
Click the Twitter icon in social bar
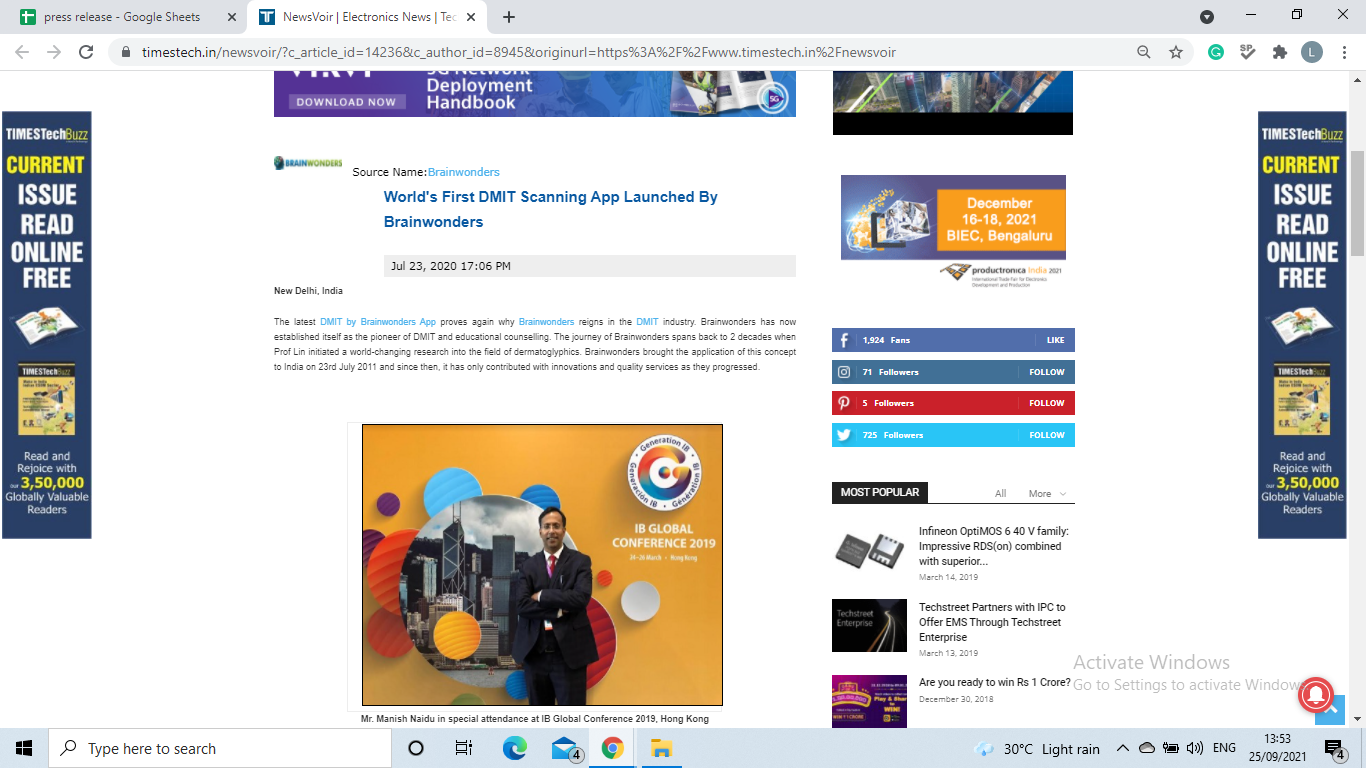pos(844,435)
